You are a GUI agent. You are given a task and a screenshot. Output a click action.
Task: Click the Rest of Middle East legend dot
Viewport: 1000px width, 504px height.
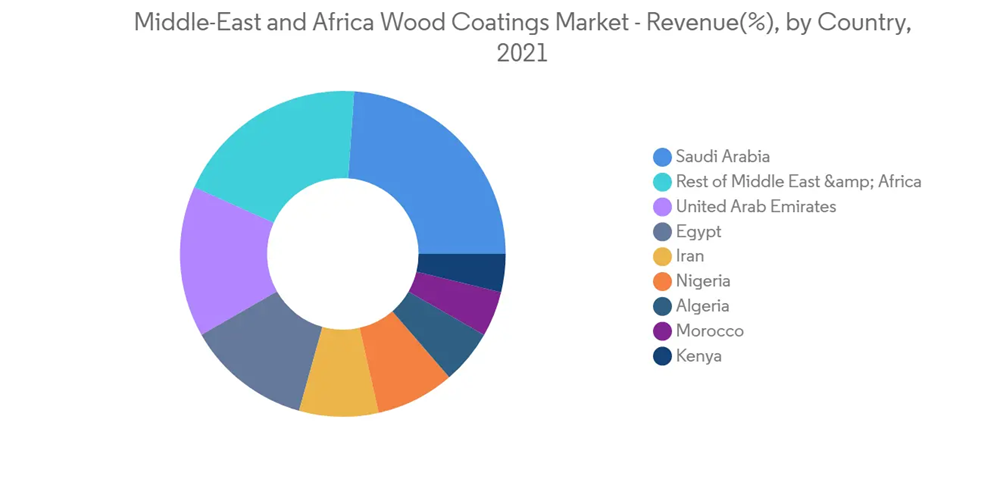tap(662, 182)
